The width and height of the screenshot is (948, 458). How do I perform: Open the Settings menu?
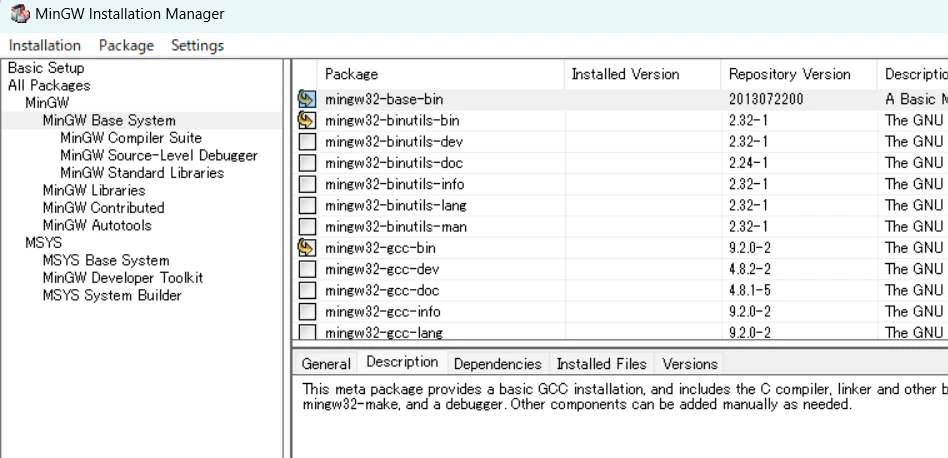click(197, 45)
